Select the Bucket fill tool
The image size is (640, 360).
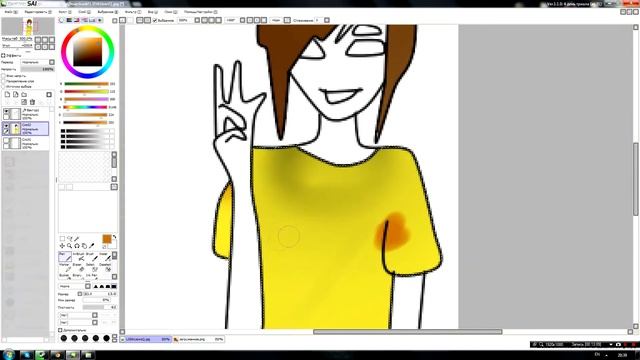pyautogui.click(x=66, y=276)
